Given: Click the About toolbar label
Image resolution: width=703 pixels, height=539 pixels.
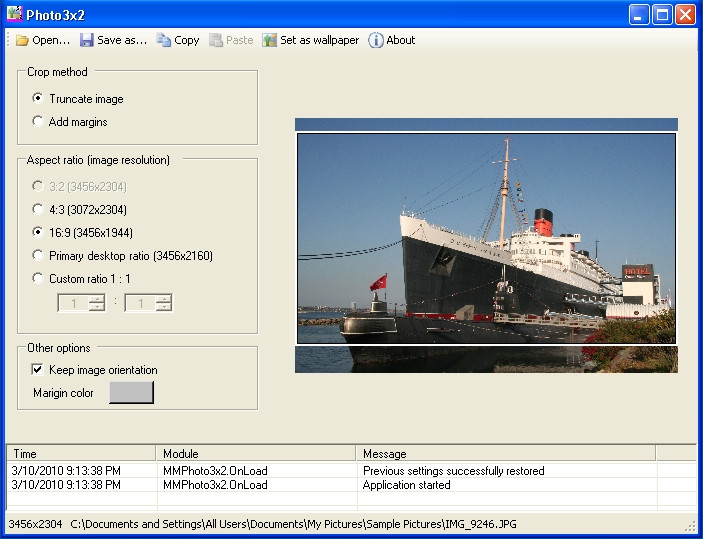Looking at the screenshot, I should point(400,40).
